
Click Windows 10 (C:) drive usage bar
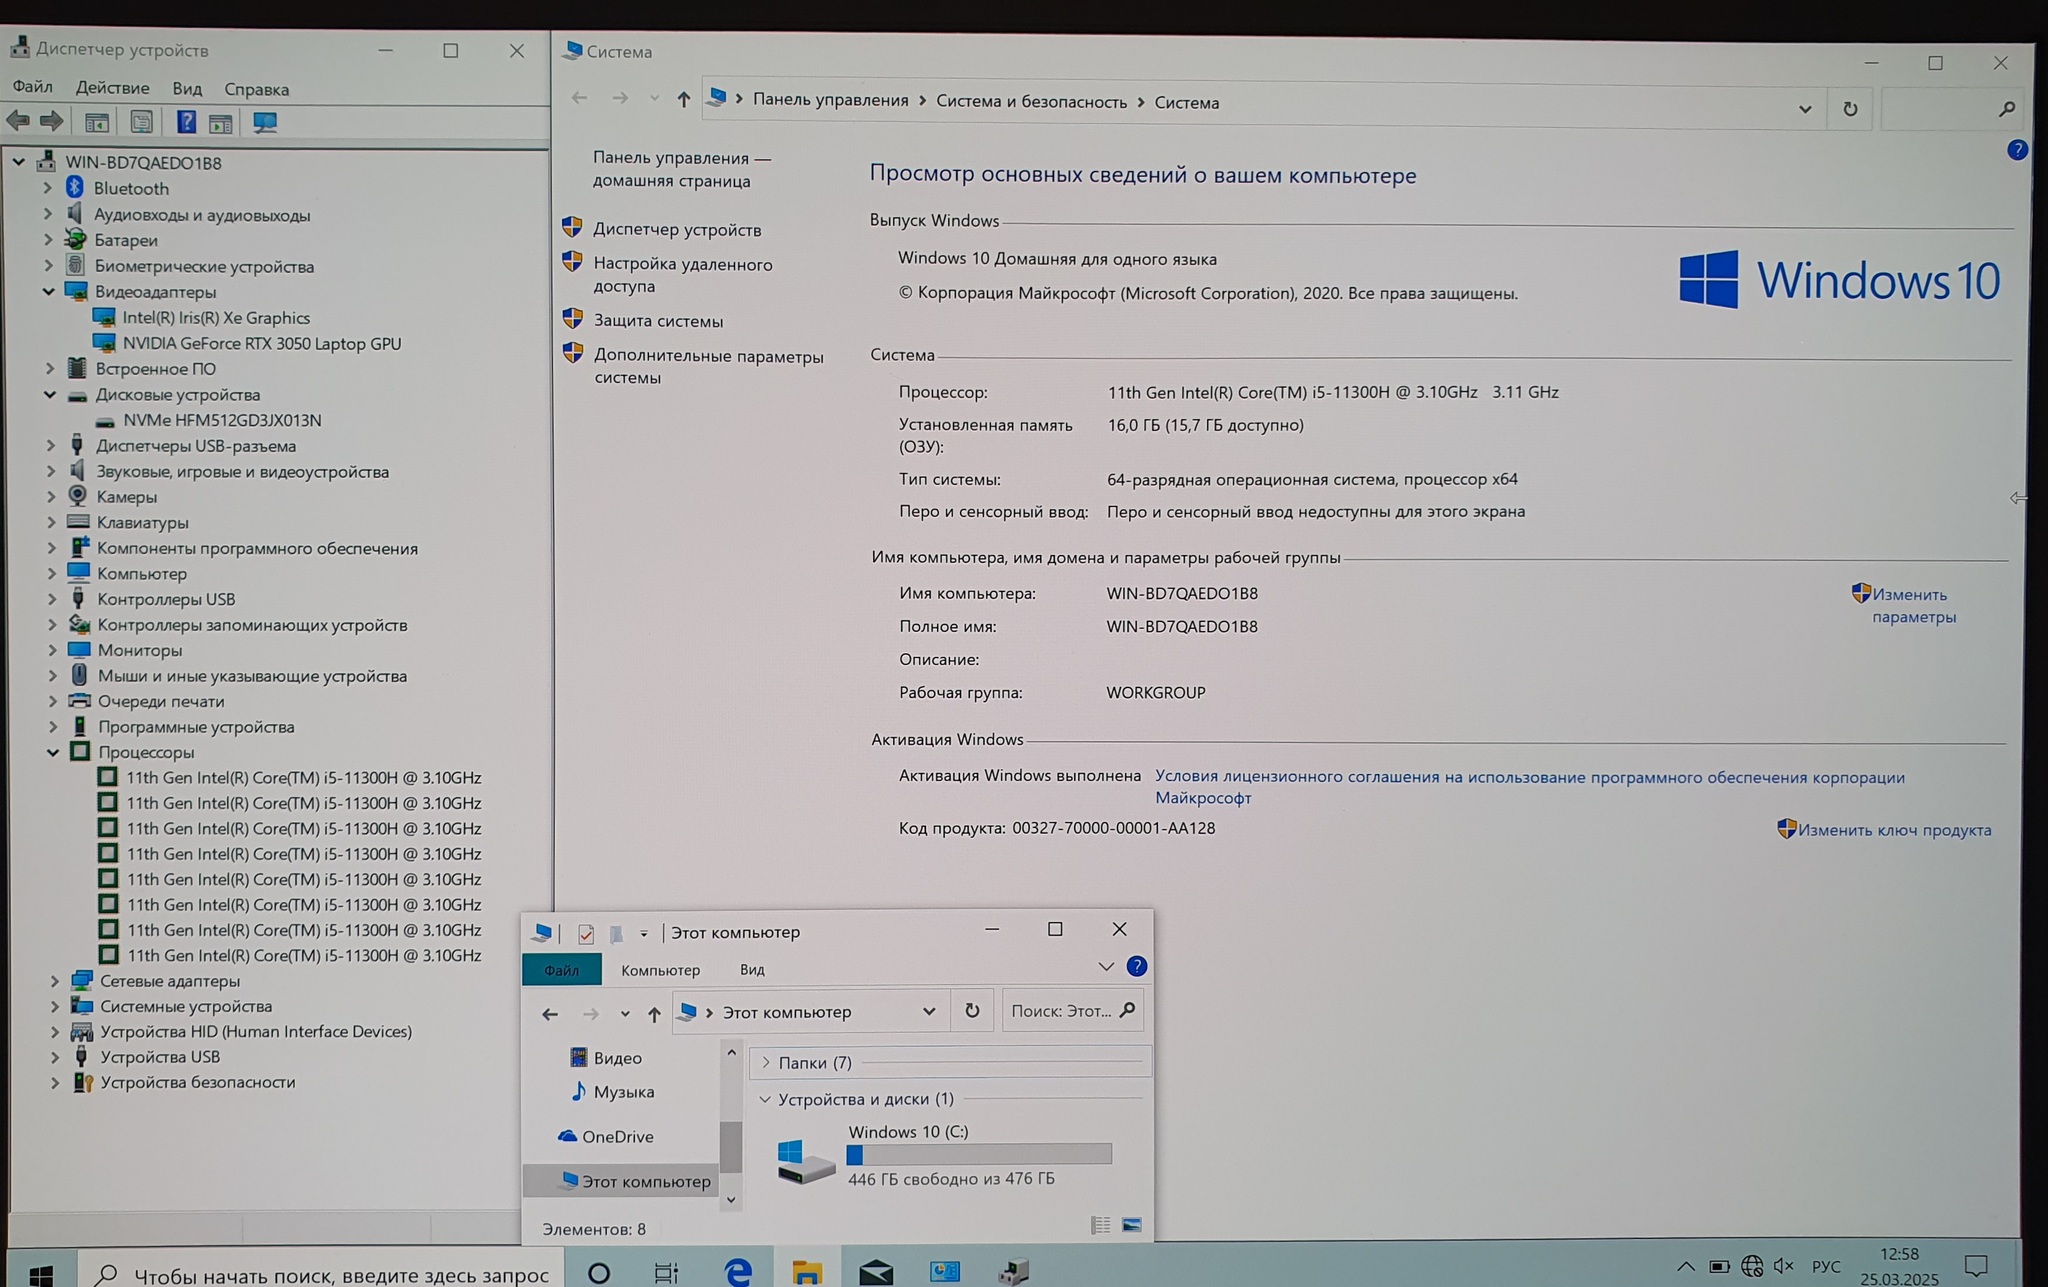click(979, 1154)
